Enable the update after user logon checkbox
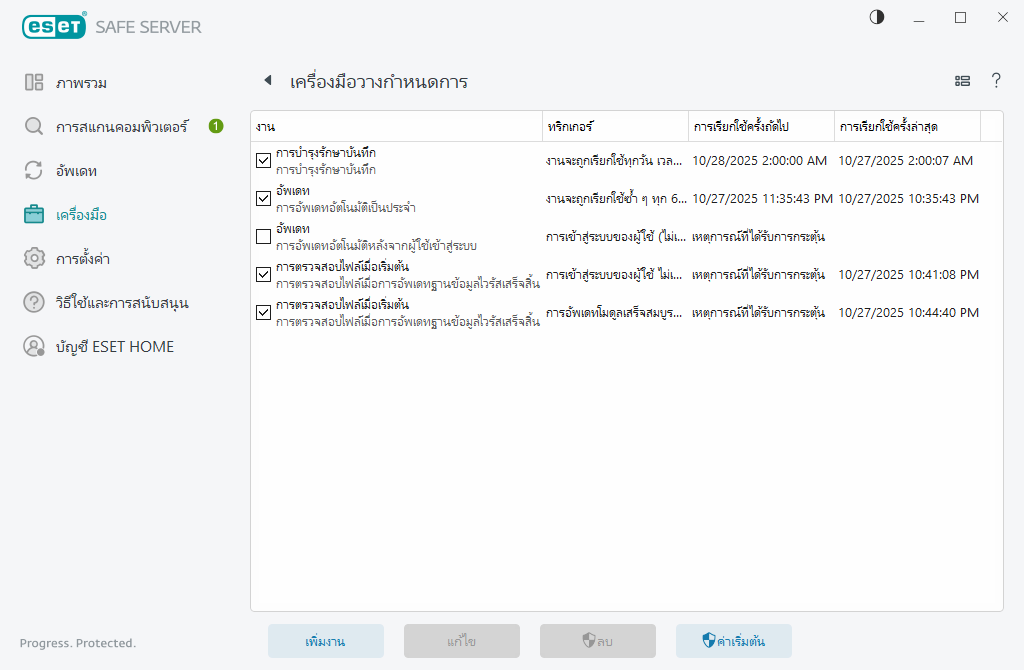This screenshot has width=1024, height=670. [263, 237]
